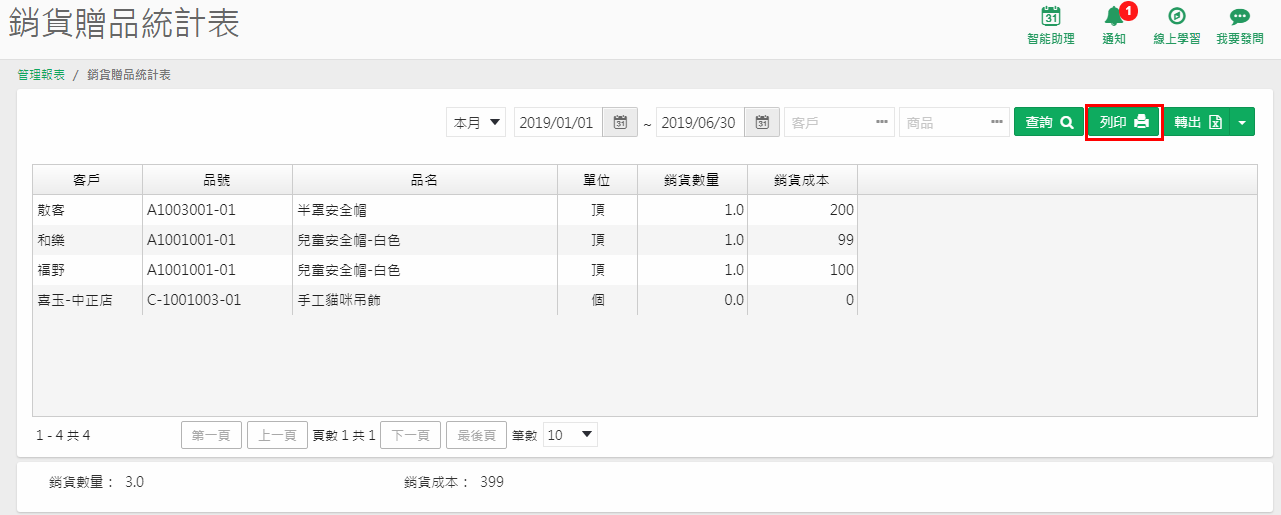Viewport: 1281px width, 515px height.
Task: Sort by the 單位 column header
Action: 597,180
